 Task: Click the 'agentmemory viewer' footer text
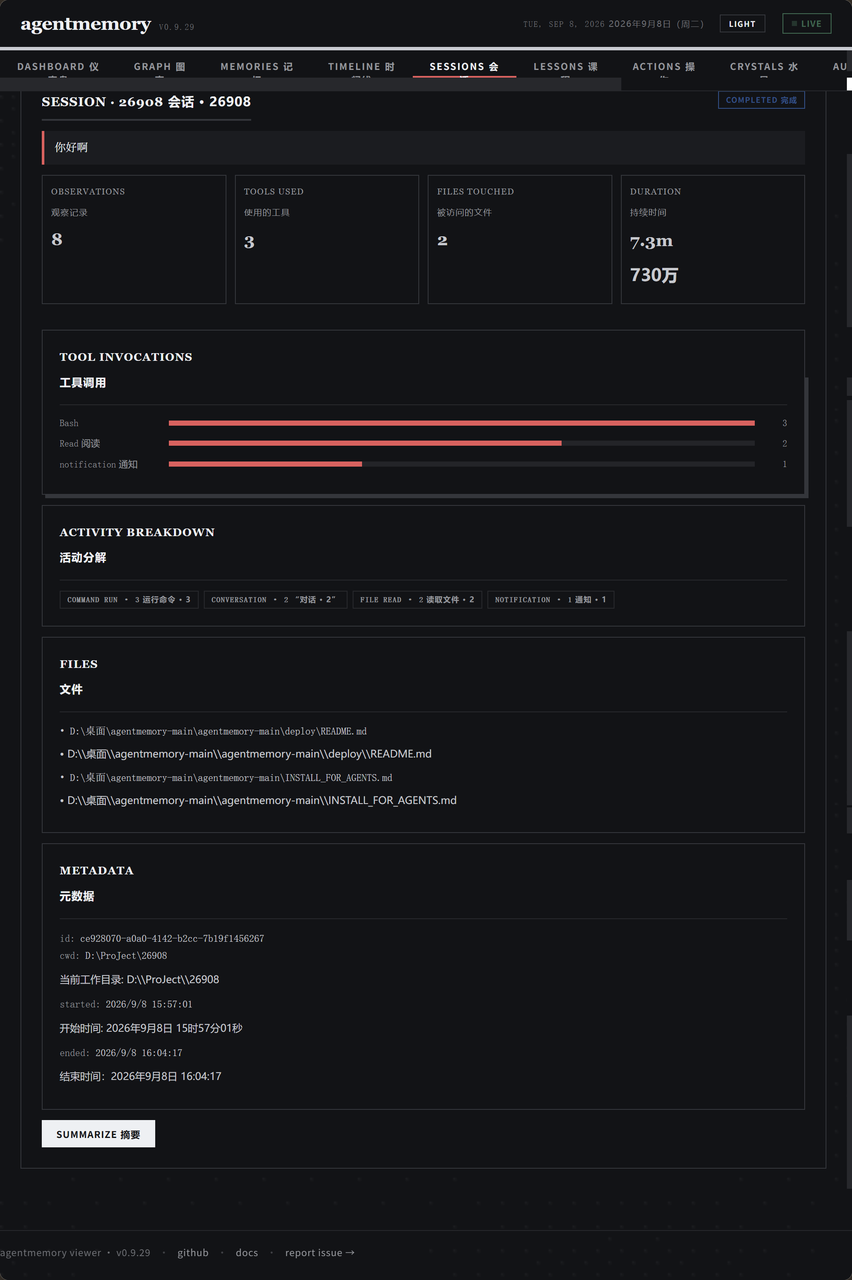51,1253
